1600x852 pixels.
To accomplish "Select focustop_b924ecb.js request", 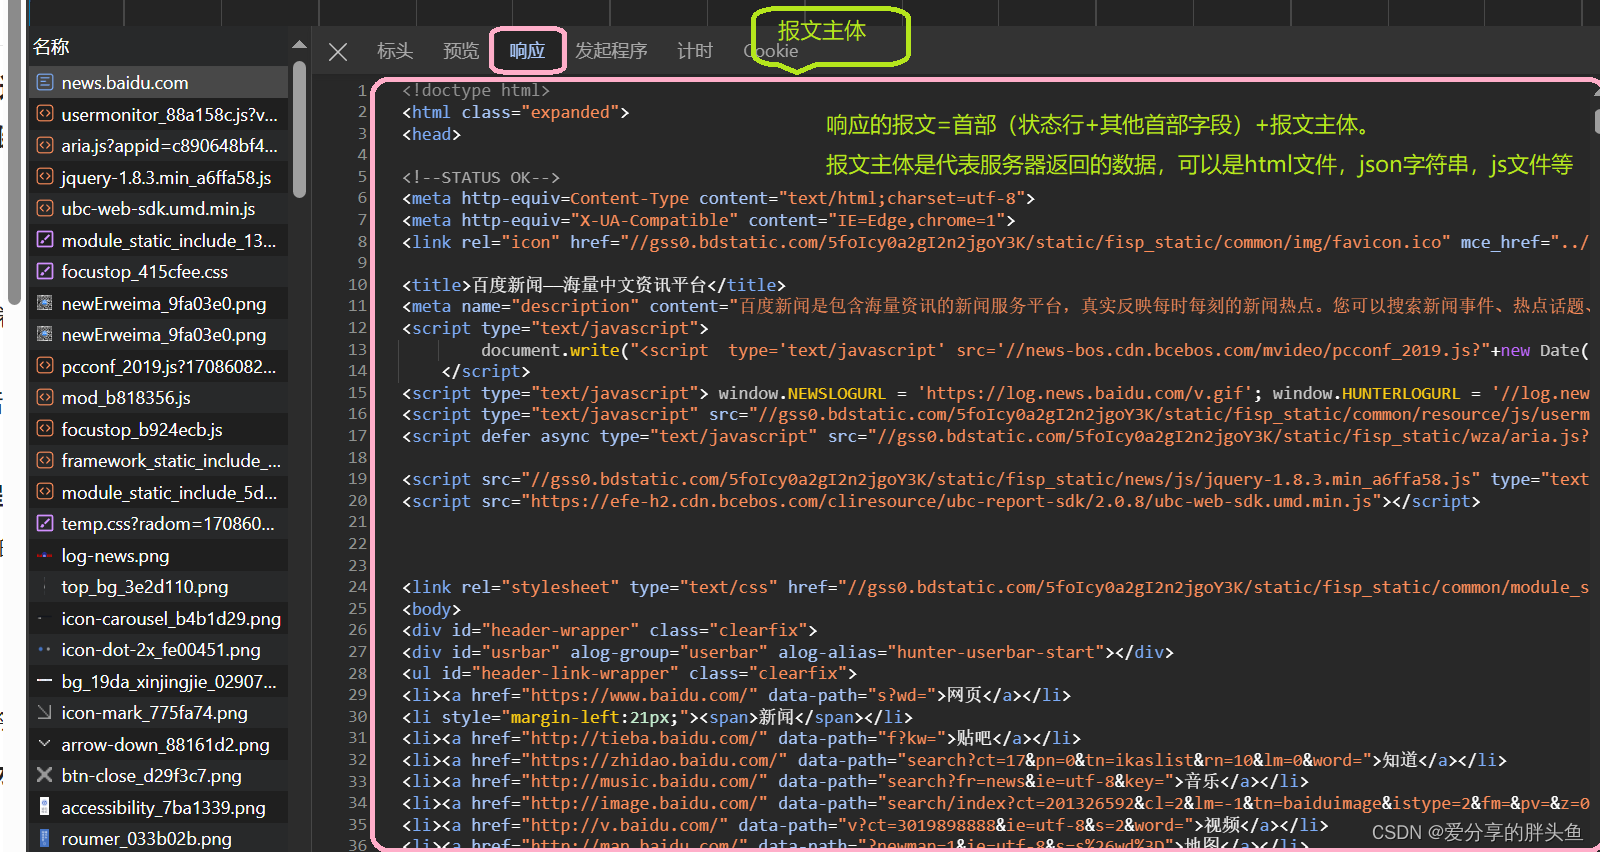I will pos(159,429).
